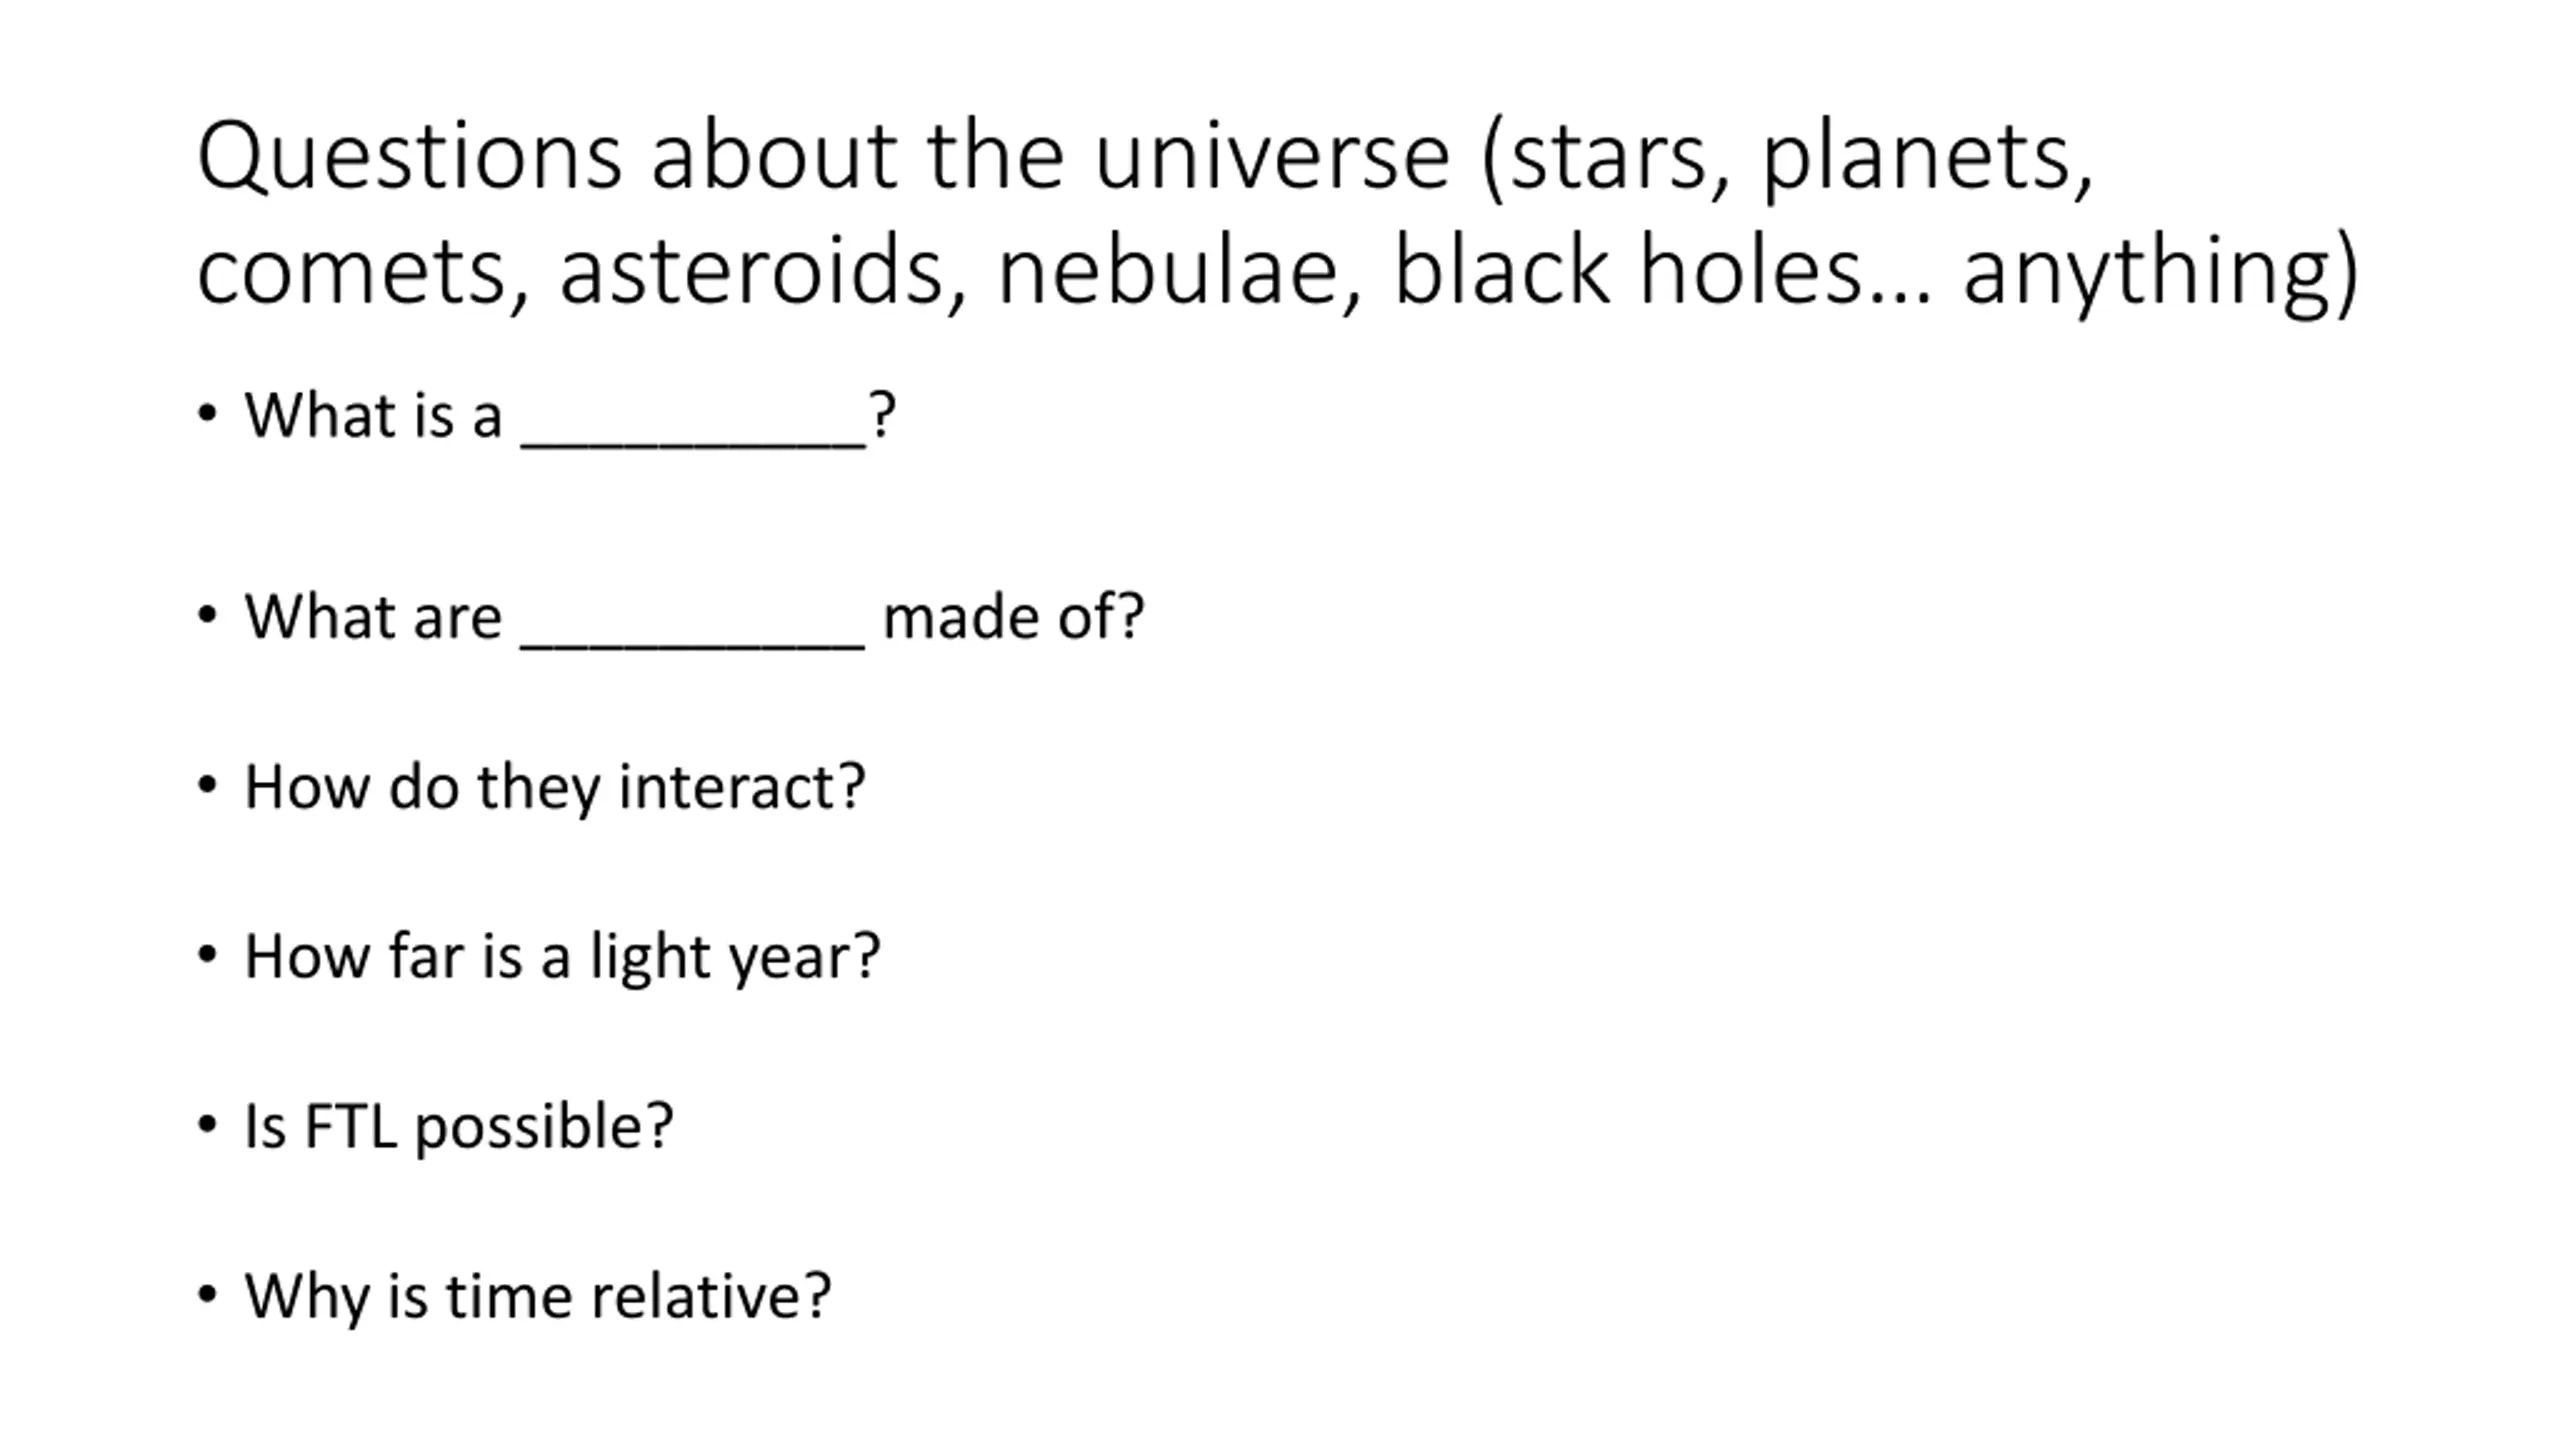Image resolution: width=2560 pixels, height=1440 pixels.
Task: Click the words "made of?"
Action: (1013, 616)
